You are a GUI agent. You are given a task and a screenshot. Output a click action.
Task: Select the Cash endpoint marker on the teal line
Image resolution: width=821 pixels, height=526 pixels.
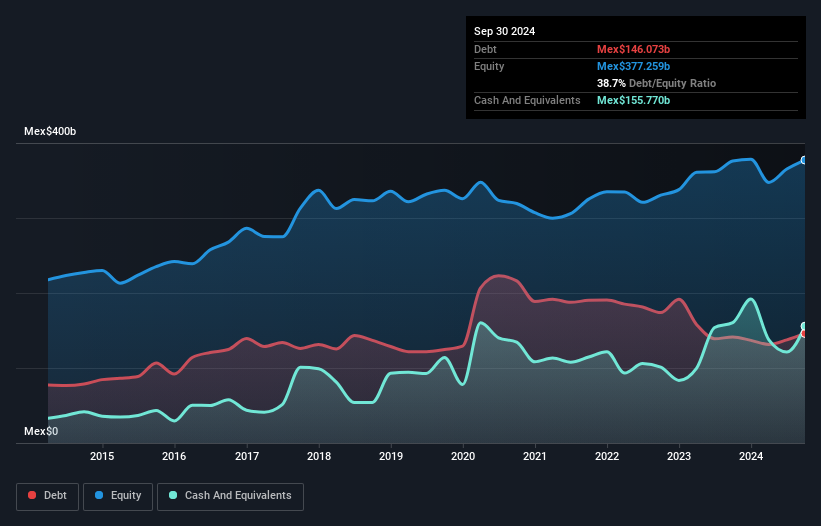[x=804, y=326]
